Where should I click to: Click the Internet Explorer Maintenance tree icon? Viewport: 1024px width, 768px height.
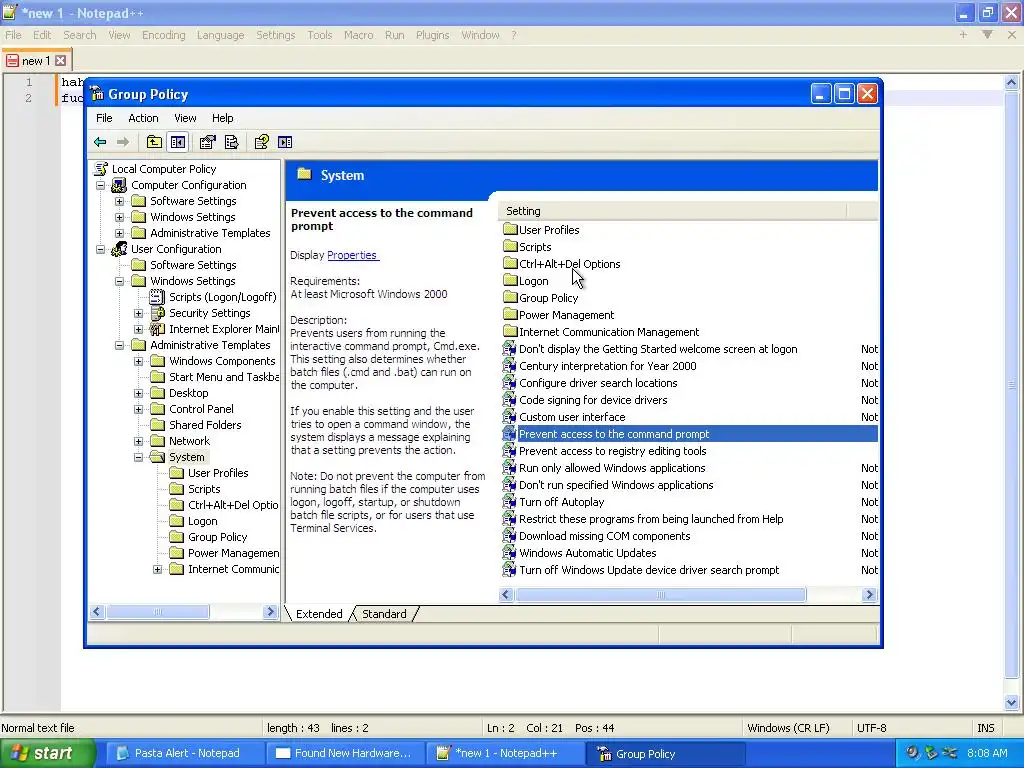pyautogui.click(x=157, y=329)
